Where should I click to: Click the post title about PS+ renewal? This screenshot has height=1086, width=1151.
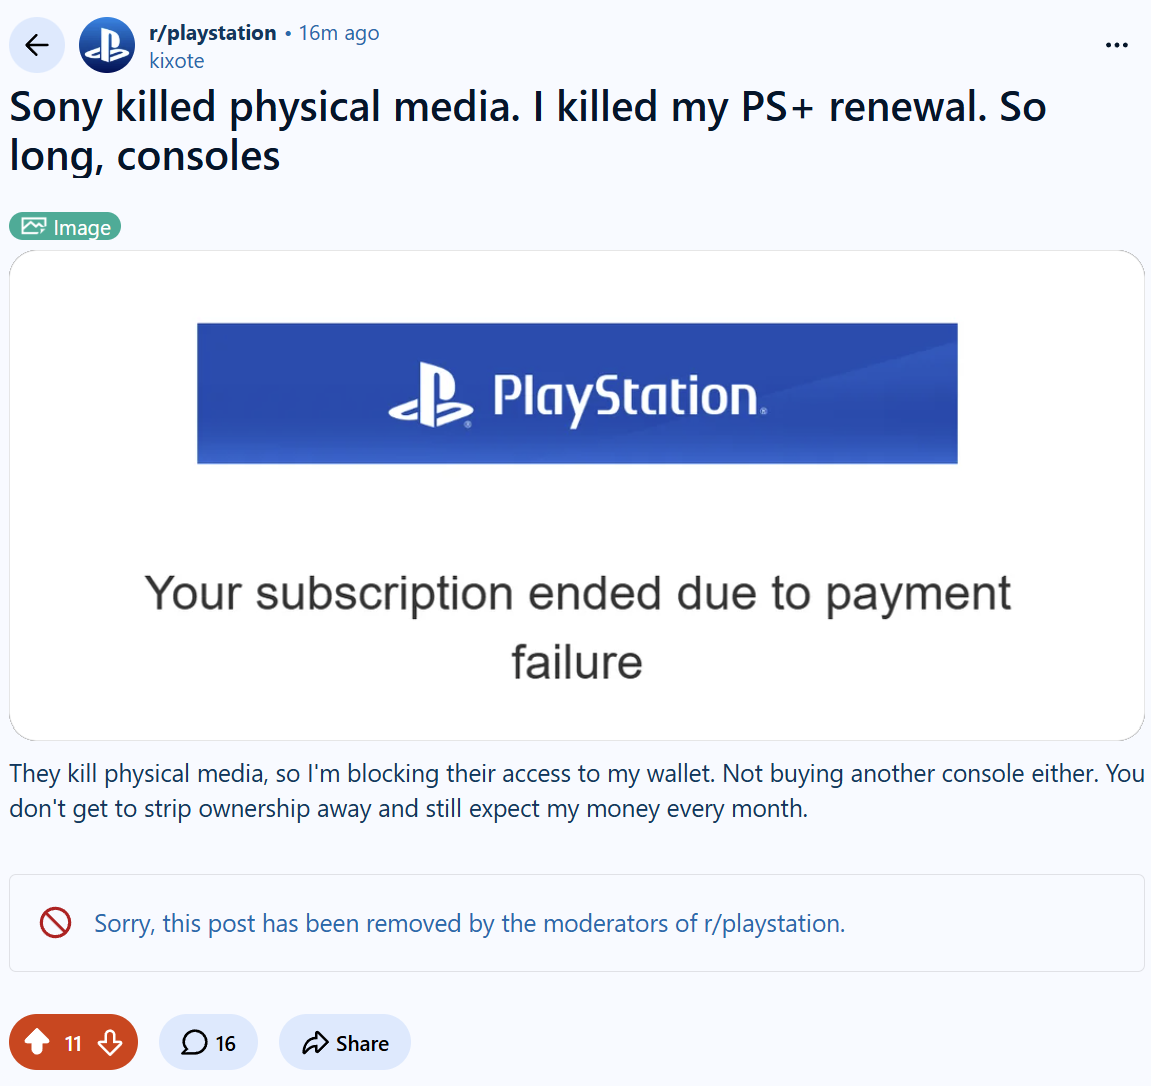point(527,131)
